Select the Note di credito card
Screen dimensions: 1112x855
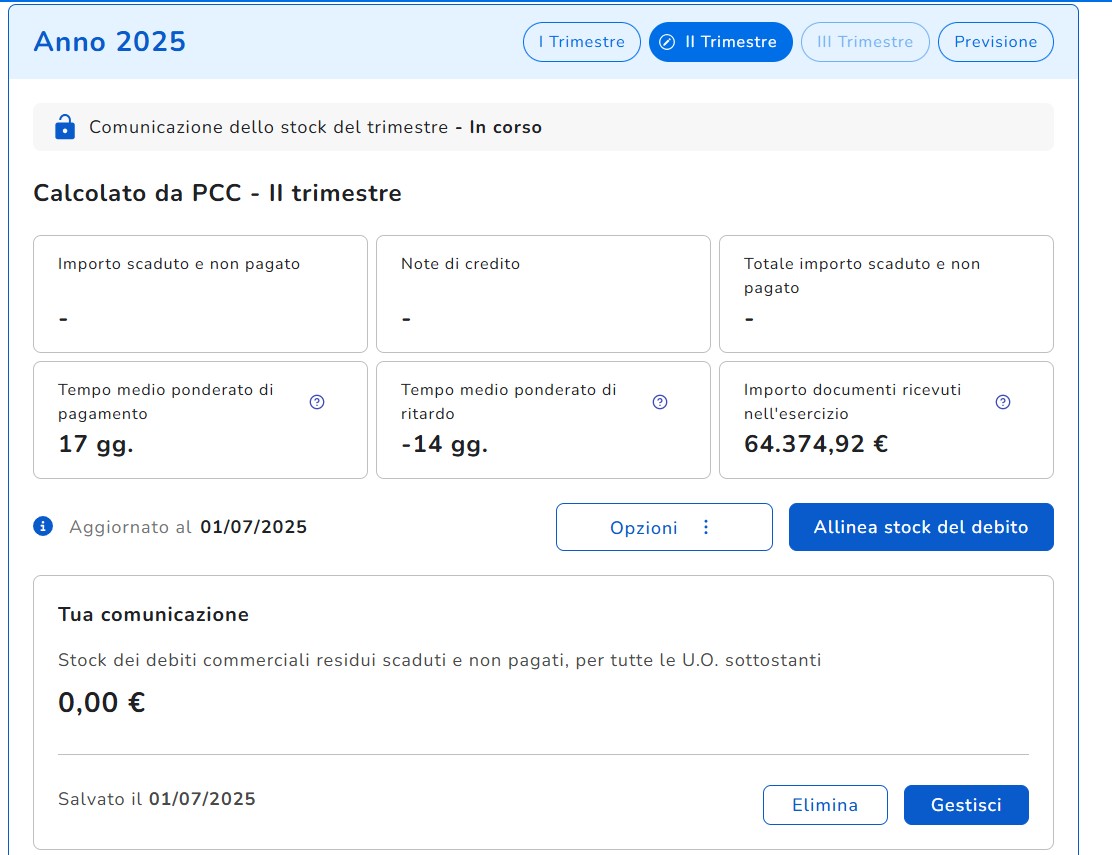click(x=543, y=294)
